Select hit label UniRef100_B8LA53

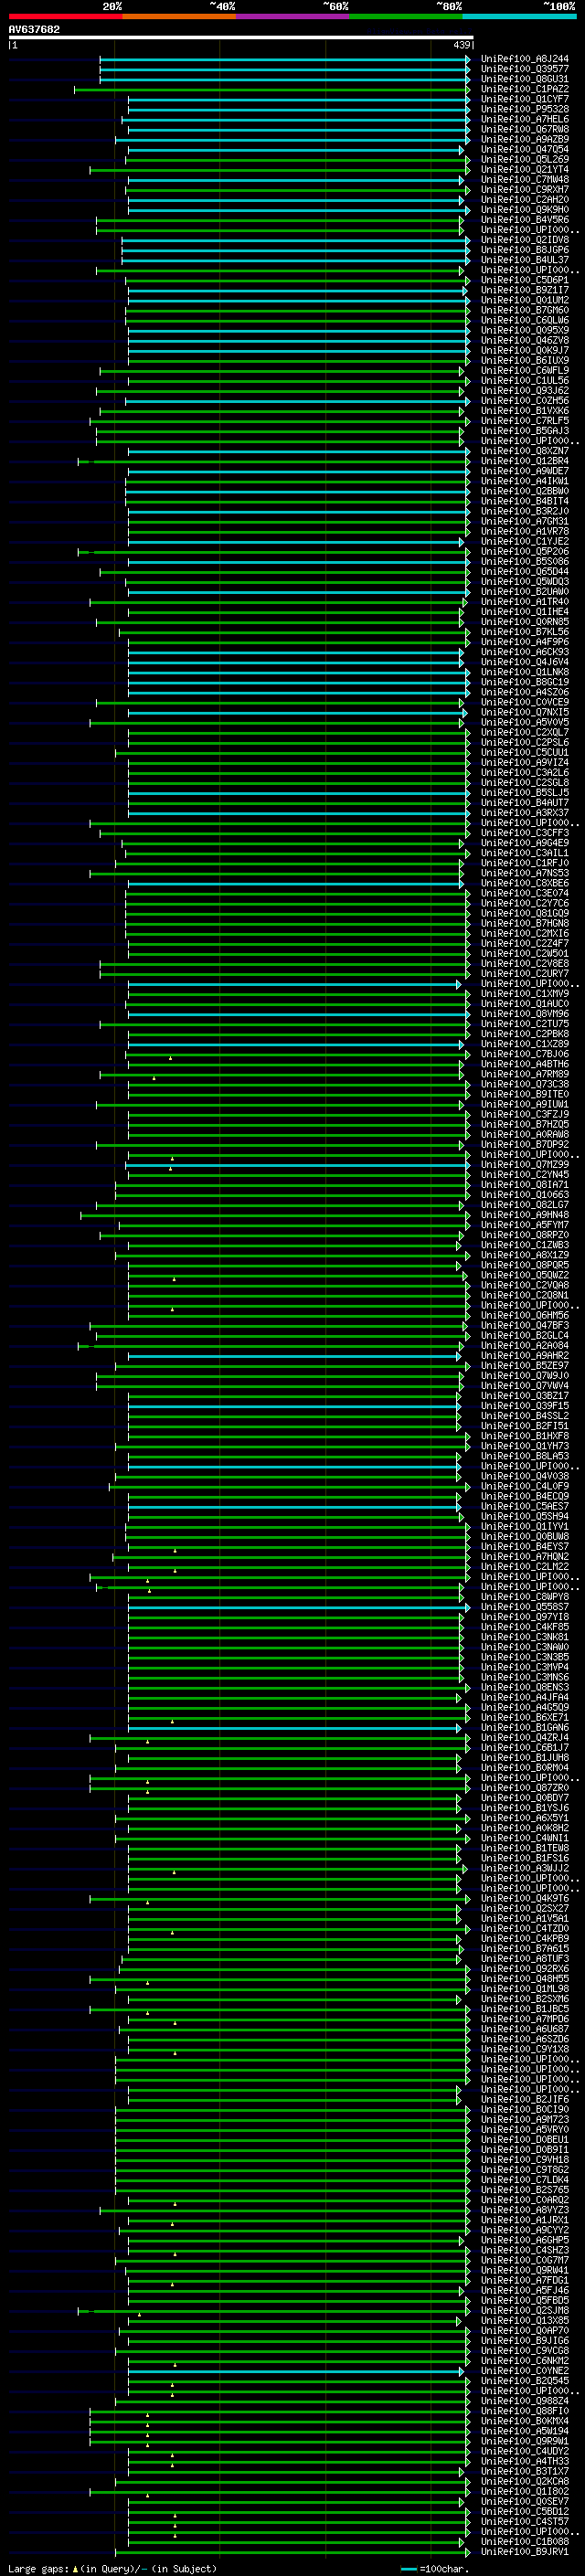[525, 1456]
